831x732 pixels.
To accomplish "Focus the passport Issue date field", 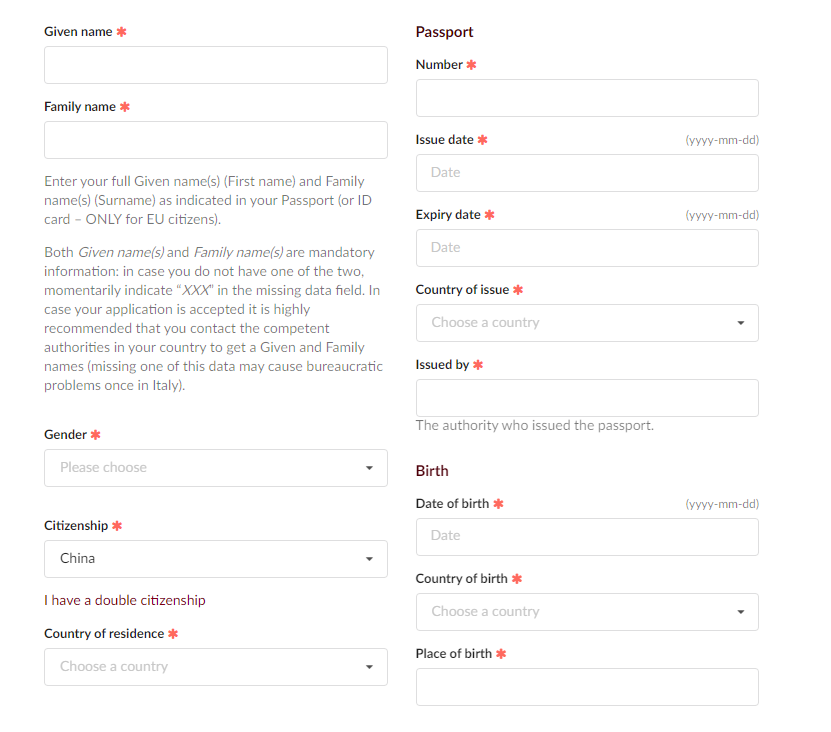I will click(587, 173).
